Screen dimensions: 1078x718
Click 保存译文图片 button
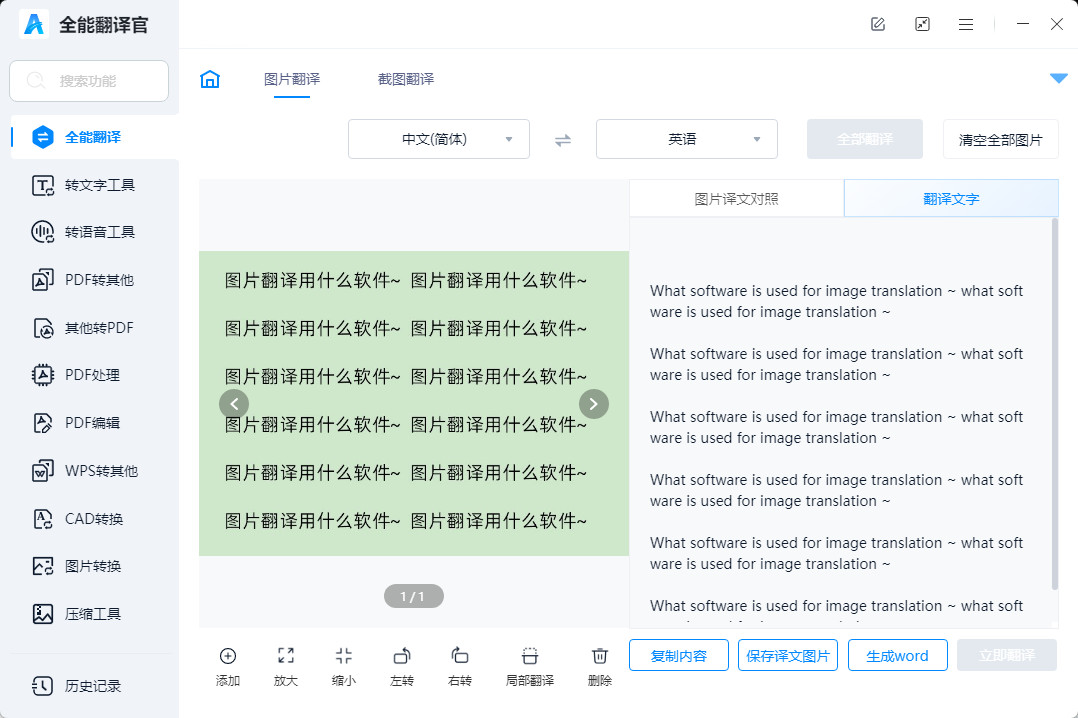(788, 655)
